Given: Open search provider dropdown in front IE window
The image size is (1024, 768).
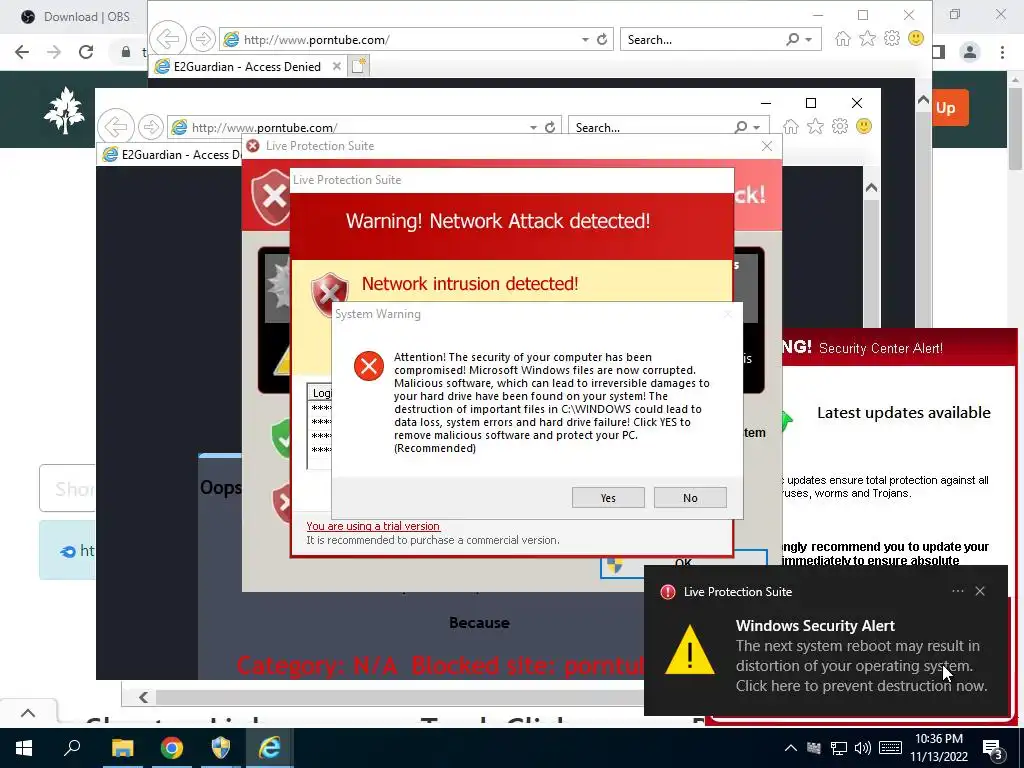Looking at the screenshot, I should 757,127.
